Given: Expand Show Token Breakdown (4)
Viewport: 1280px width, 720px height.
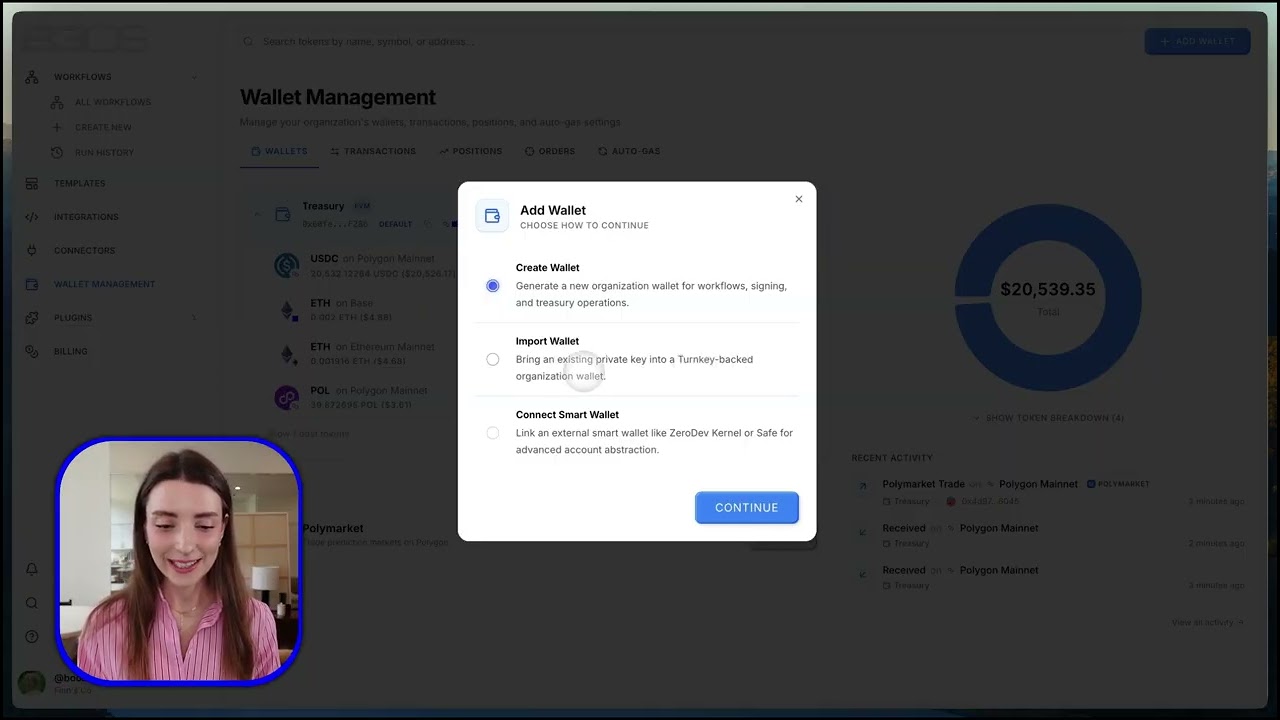Looking at the screenshot, I should click(1048, 418).
